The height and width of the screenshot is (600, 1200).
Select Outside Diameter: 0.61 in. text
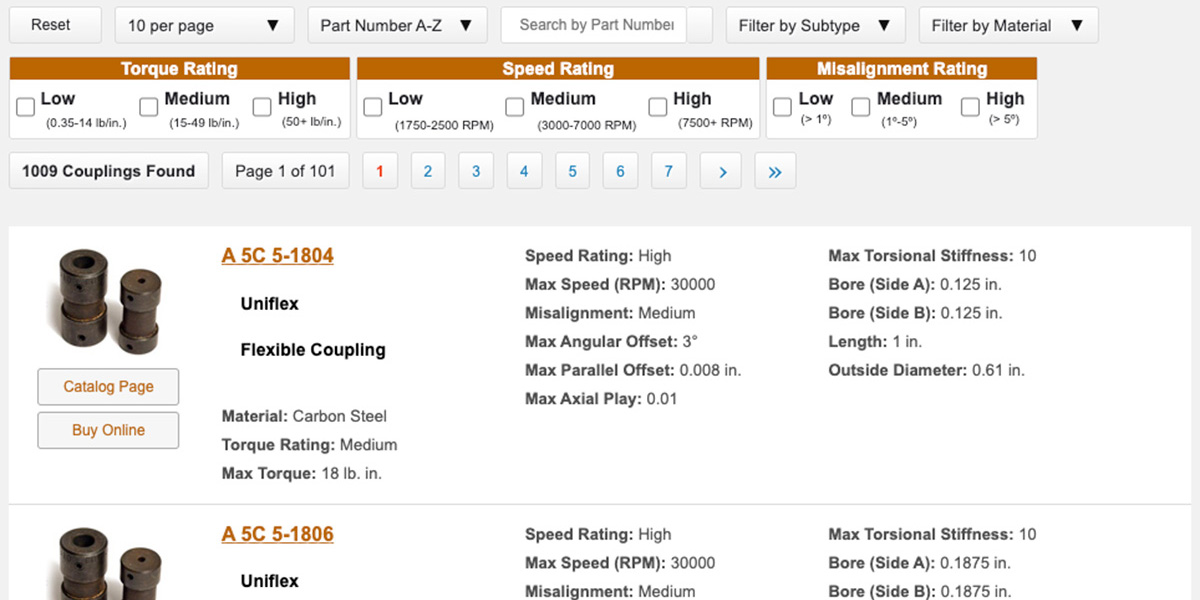pos(927,370)
